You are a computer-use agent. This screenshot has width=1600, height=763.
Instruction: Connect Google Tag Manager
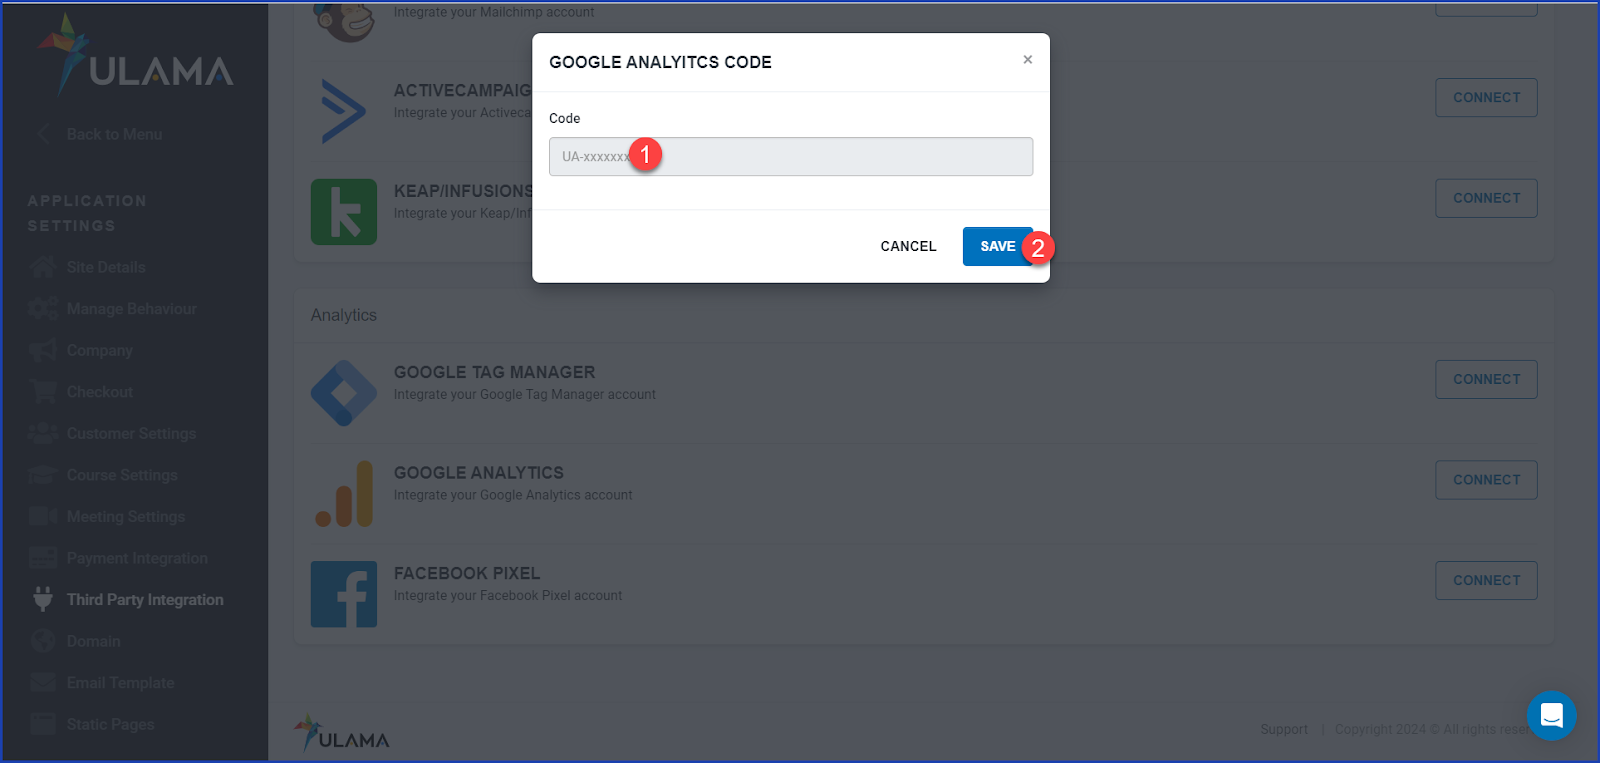coord(1486,379)
